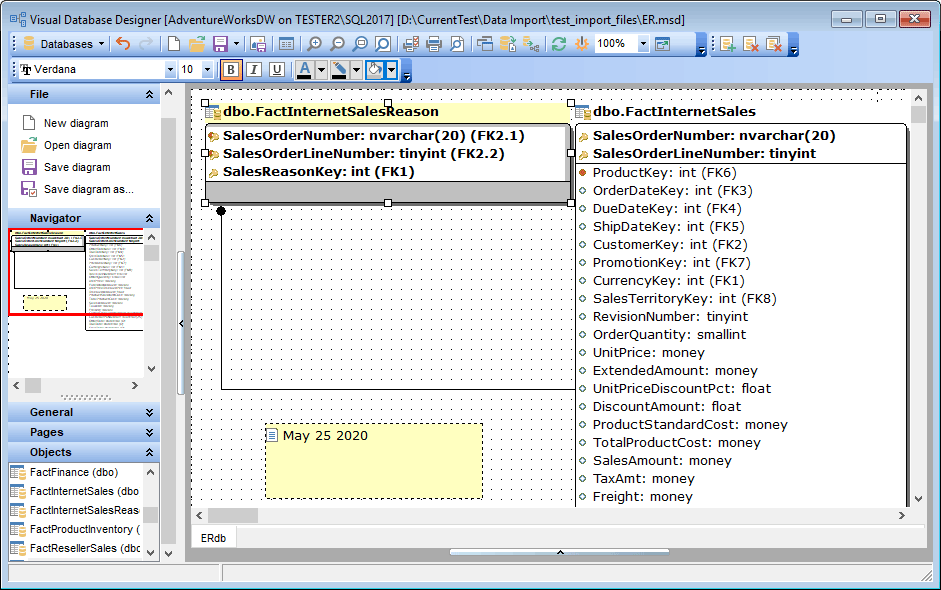The height and width of the screenshot is (590, 941).
Task: Open the Databases toolbar menu
Action: click(64, 44)
